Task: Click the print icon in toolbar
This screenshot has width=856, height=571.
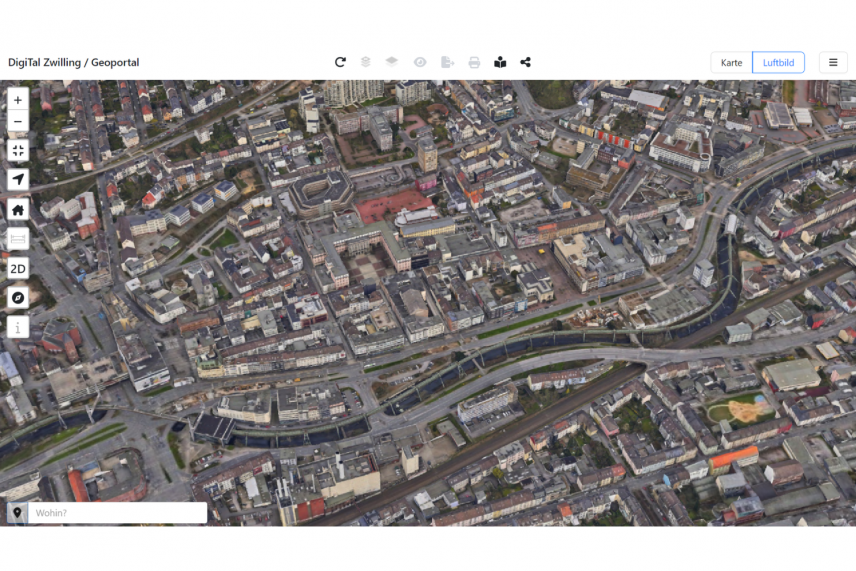Action: pyautogui.click(x=474, y=62)
